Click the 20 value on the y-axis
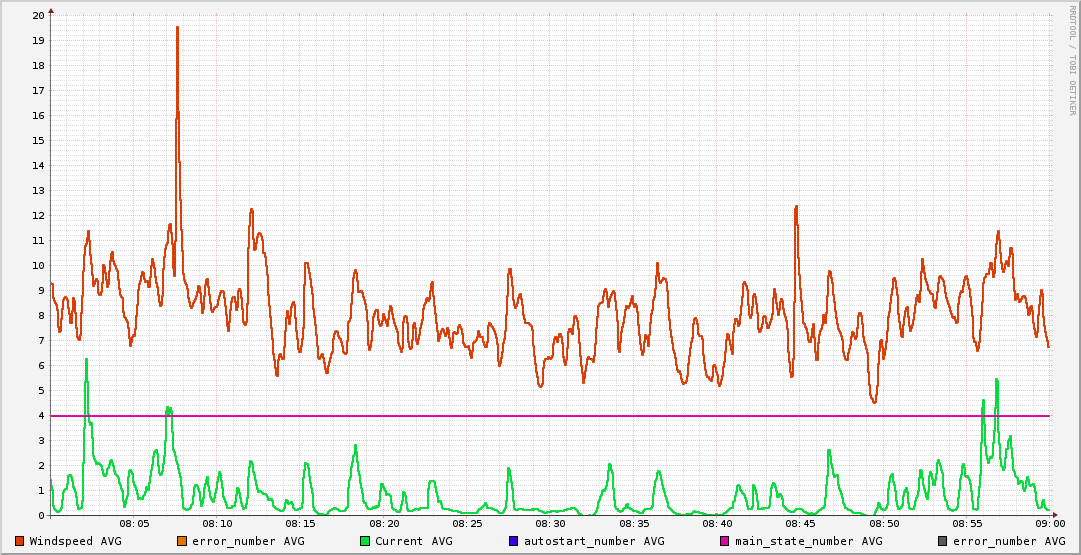Screen dimensions: 1081x555 coord(38,16)
